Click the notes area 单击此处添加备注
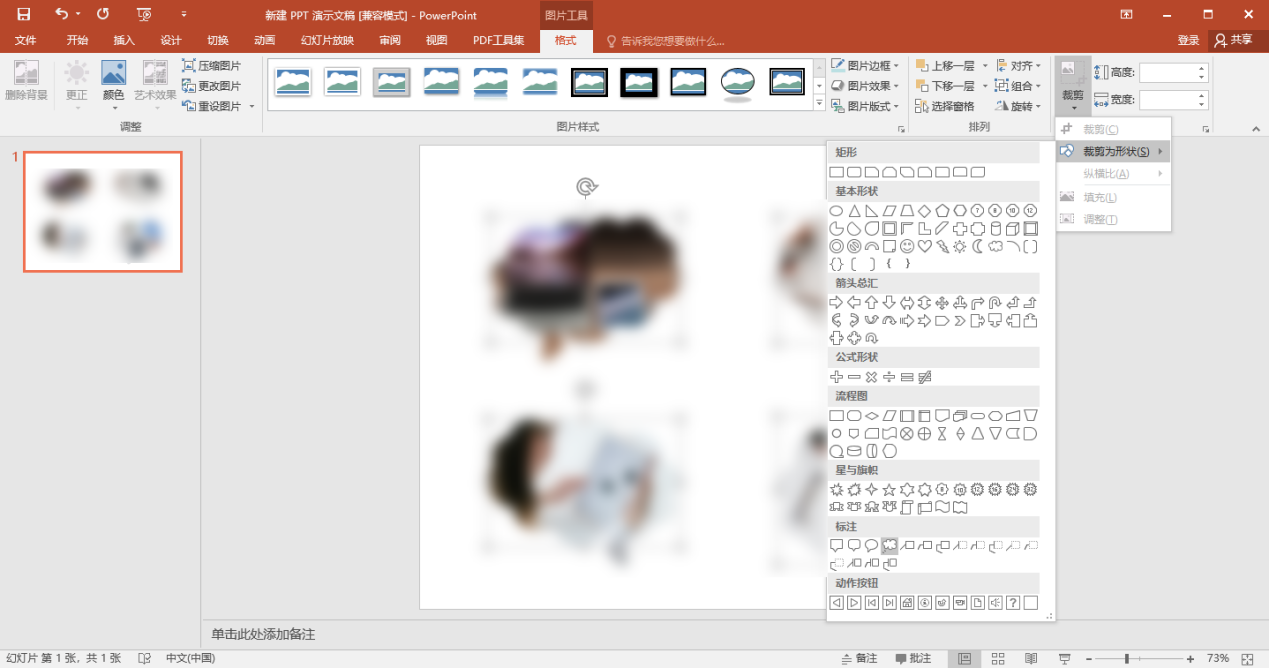 (263, 634)
